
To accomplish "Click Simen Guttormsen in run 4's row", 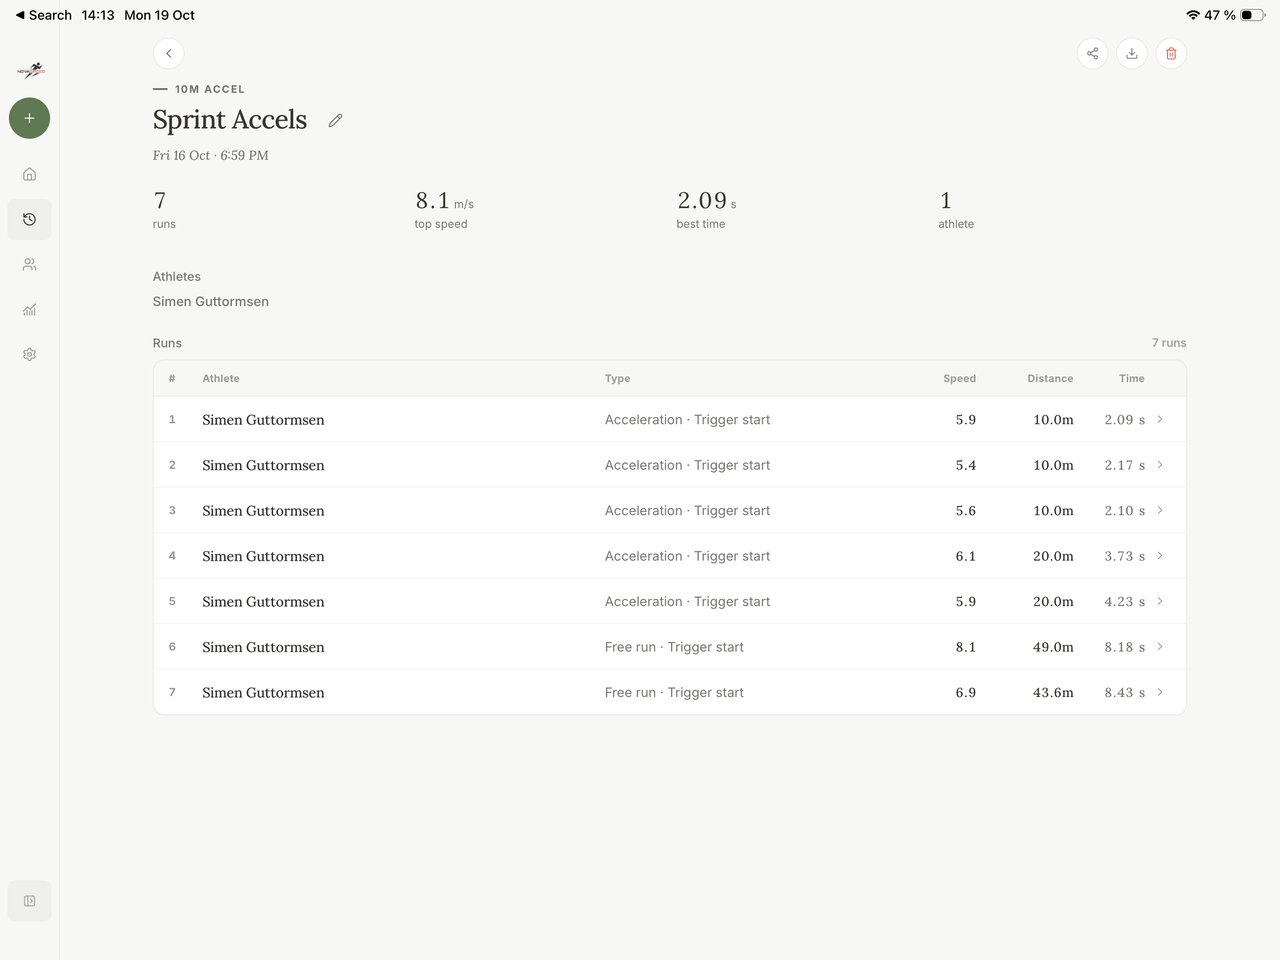I will click(263, 556).
